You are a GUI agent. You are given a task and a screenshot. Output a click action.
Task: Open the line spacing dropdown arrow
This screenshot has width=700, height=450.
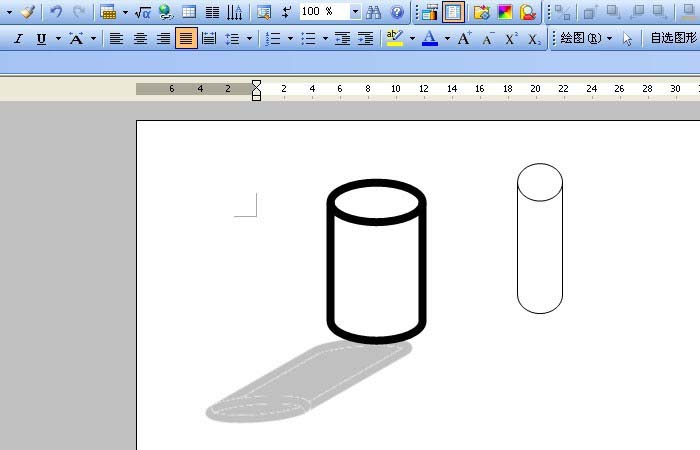(x=248, y=39)
